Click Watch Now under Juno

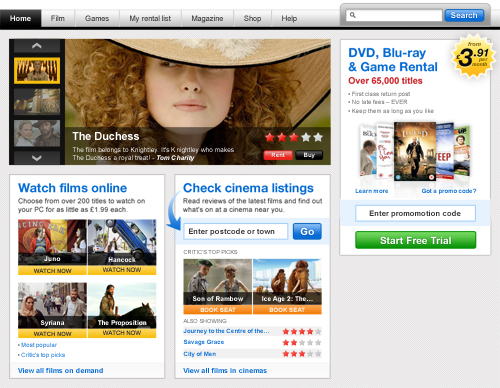[x=52, y=271]
